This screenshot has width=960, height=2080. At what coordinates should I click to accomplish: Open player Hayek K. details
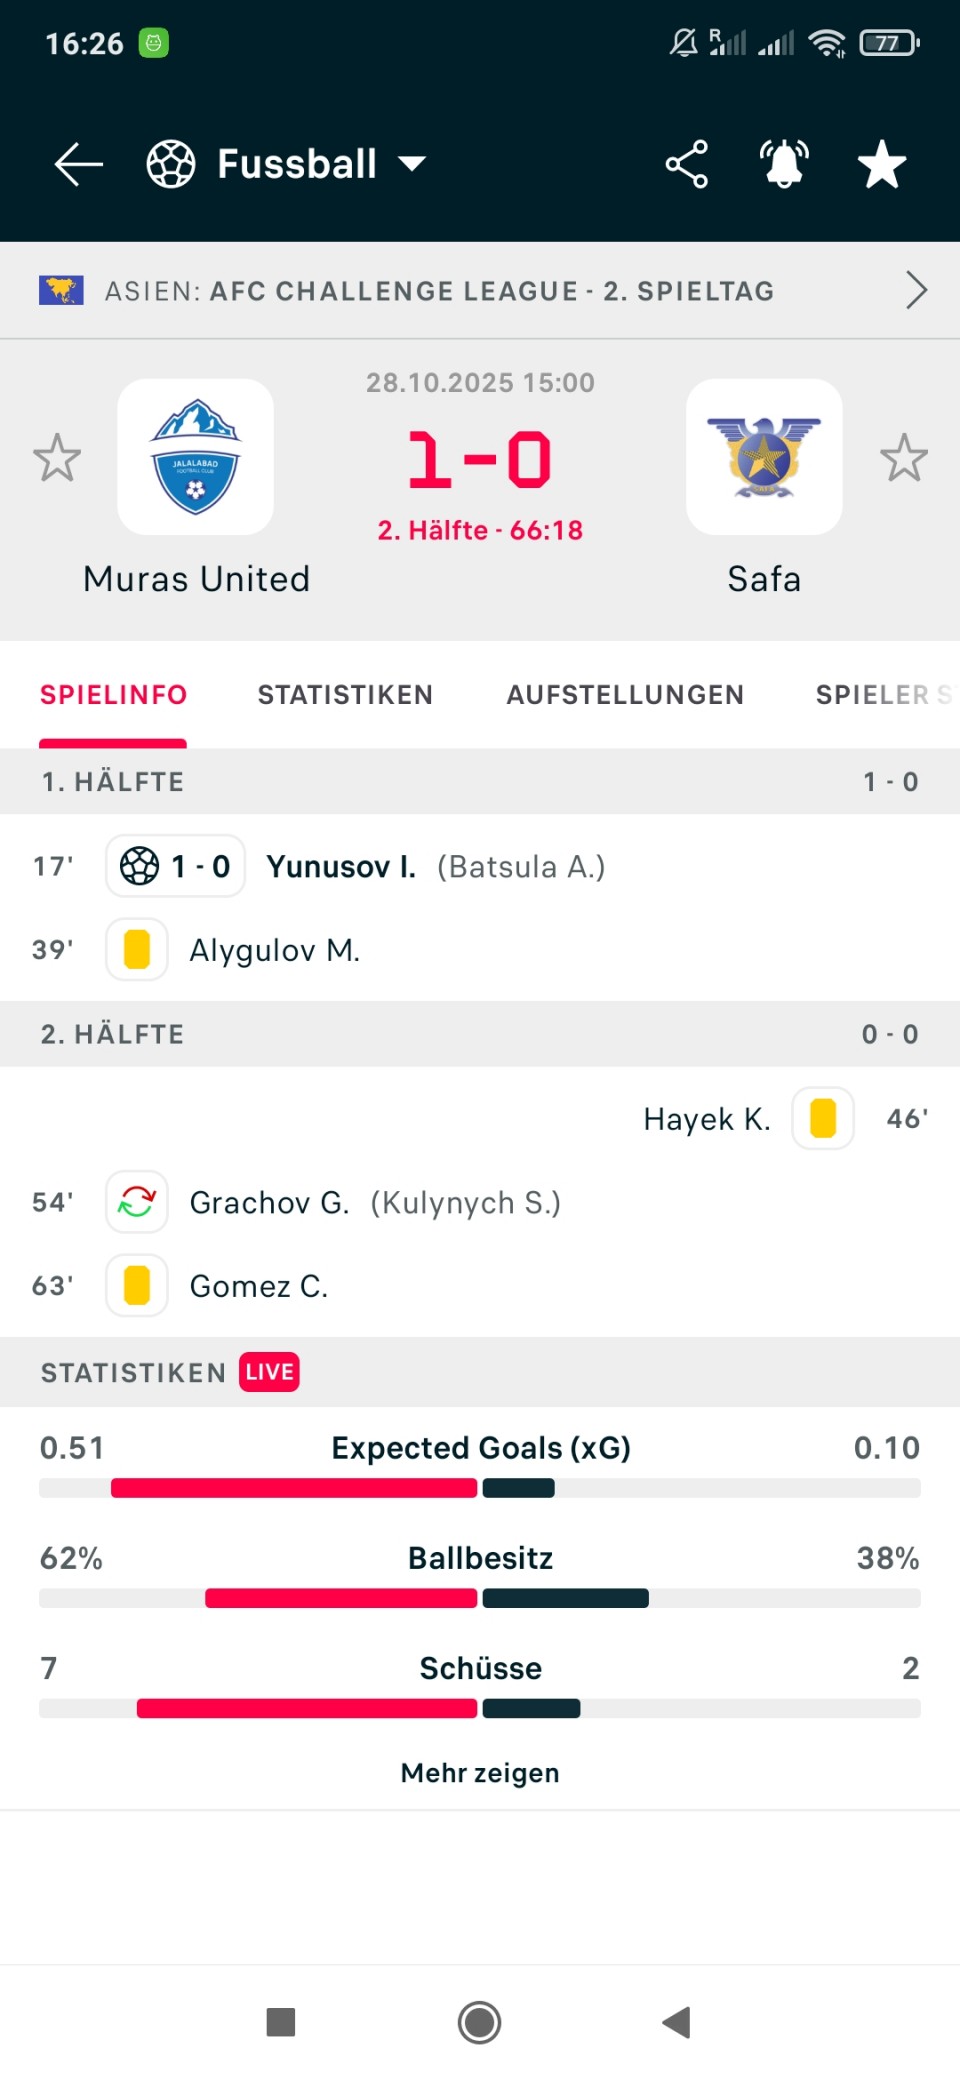tap(707, 1119)
